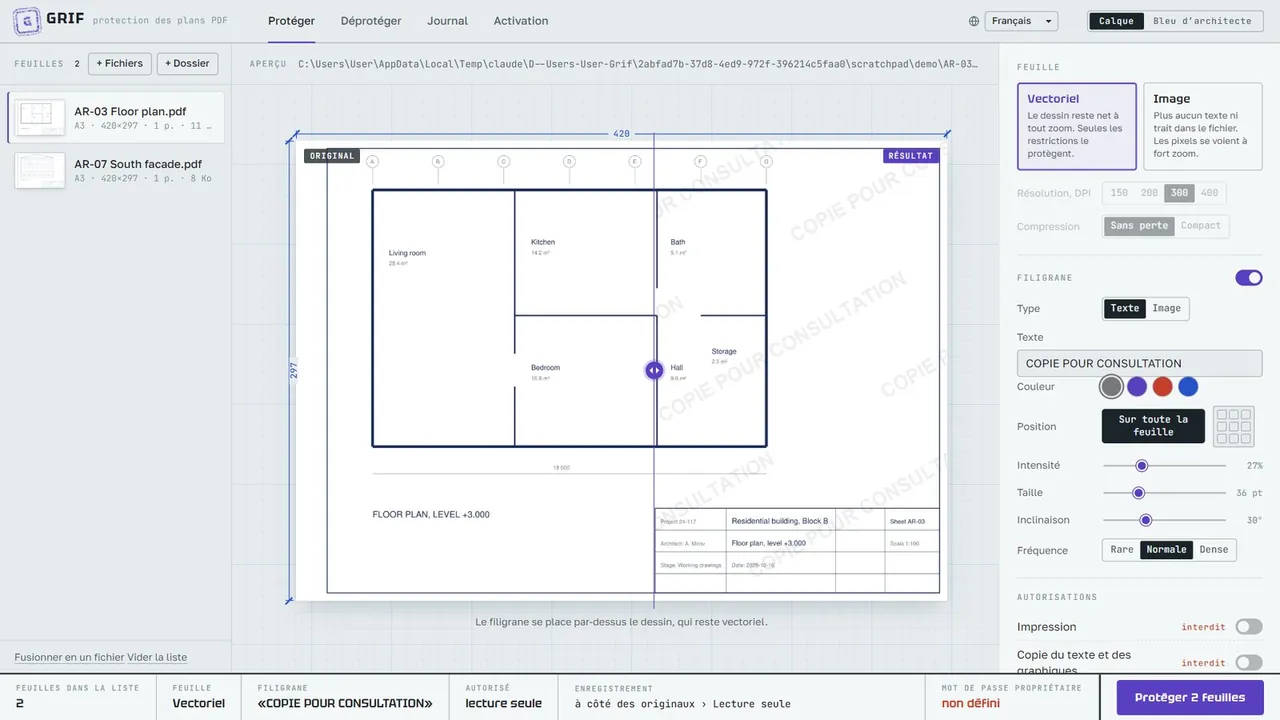Image resolution: width=1280 pixels, height=720 pixels.
Task: Pick the grey watermark color swatch
Action: pos(1111,387)
